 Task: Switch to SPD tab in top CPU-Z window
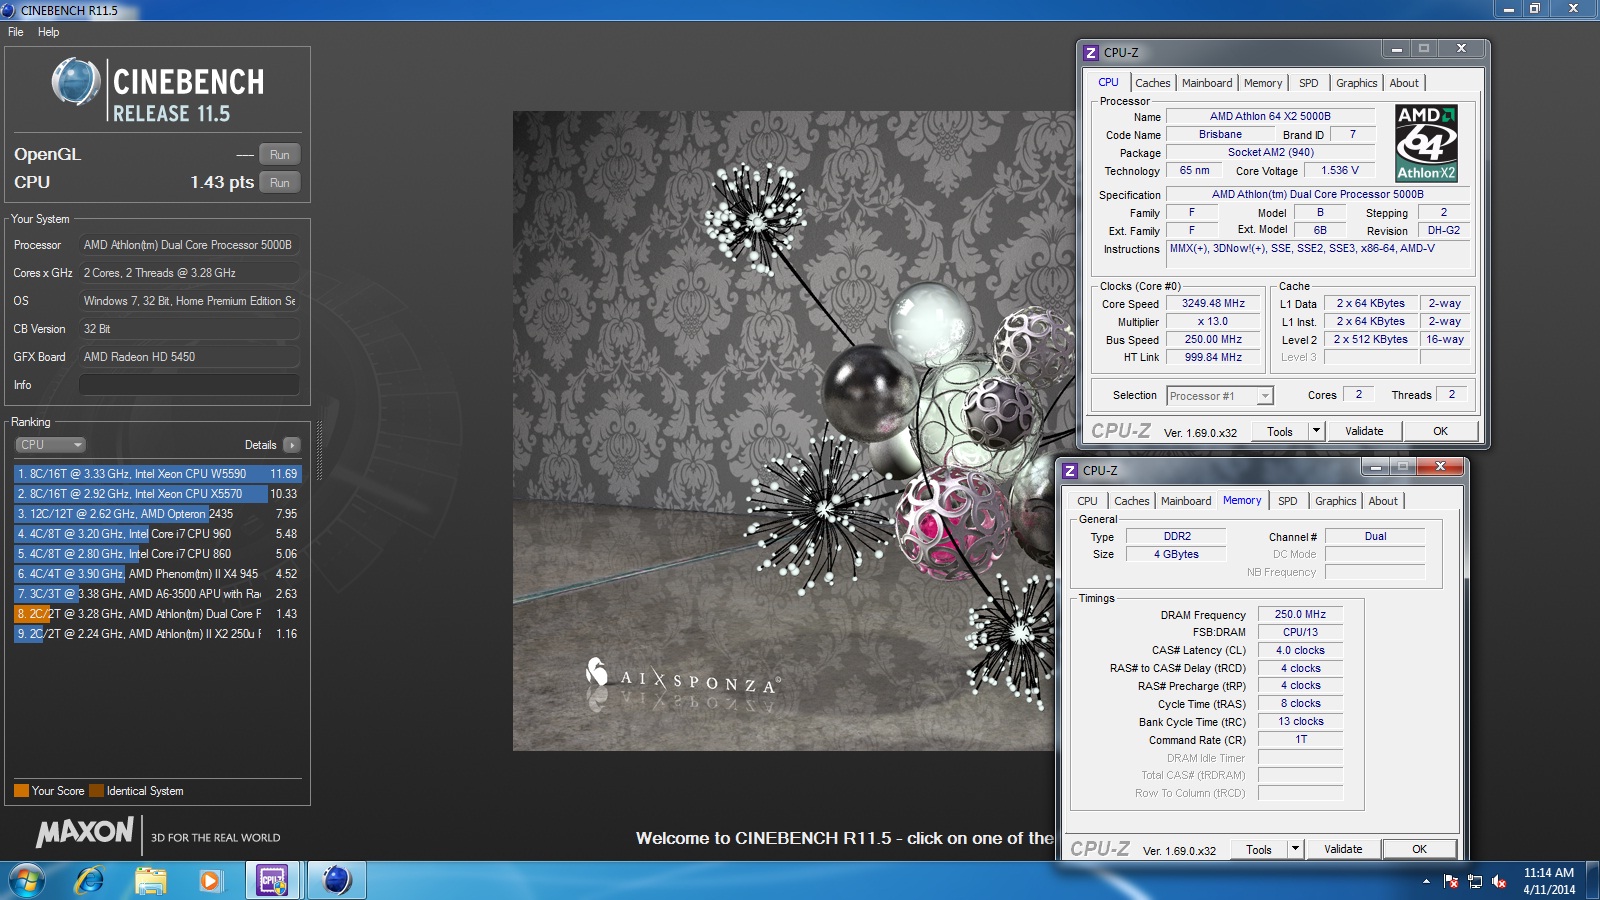tap(1309, 83)
